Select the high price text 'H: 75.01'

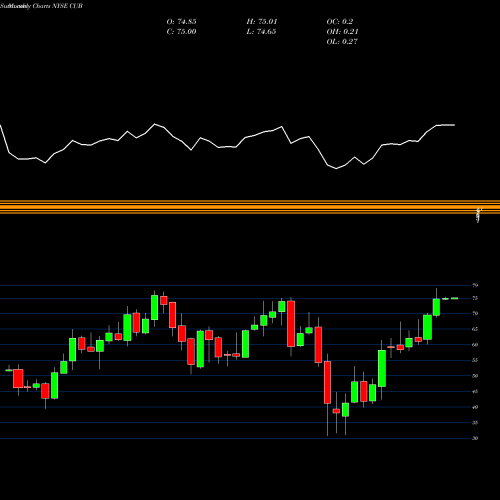(262, 22)
